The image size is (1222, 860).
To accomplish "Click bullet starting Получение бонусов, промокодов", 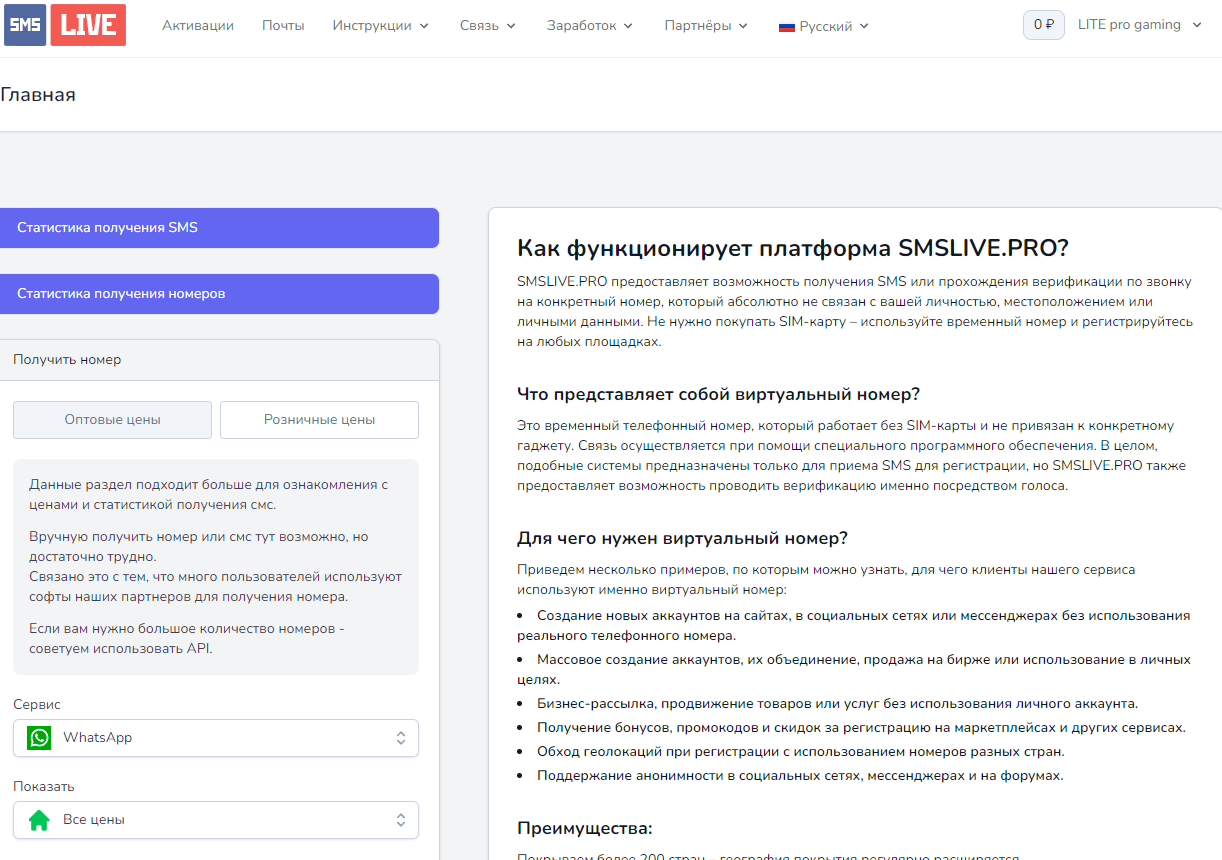I will [861, 727].
